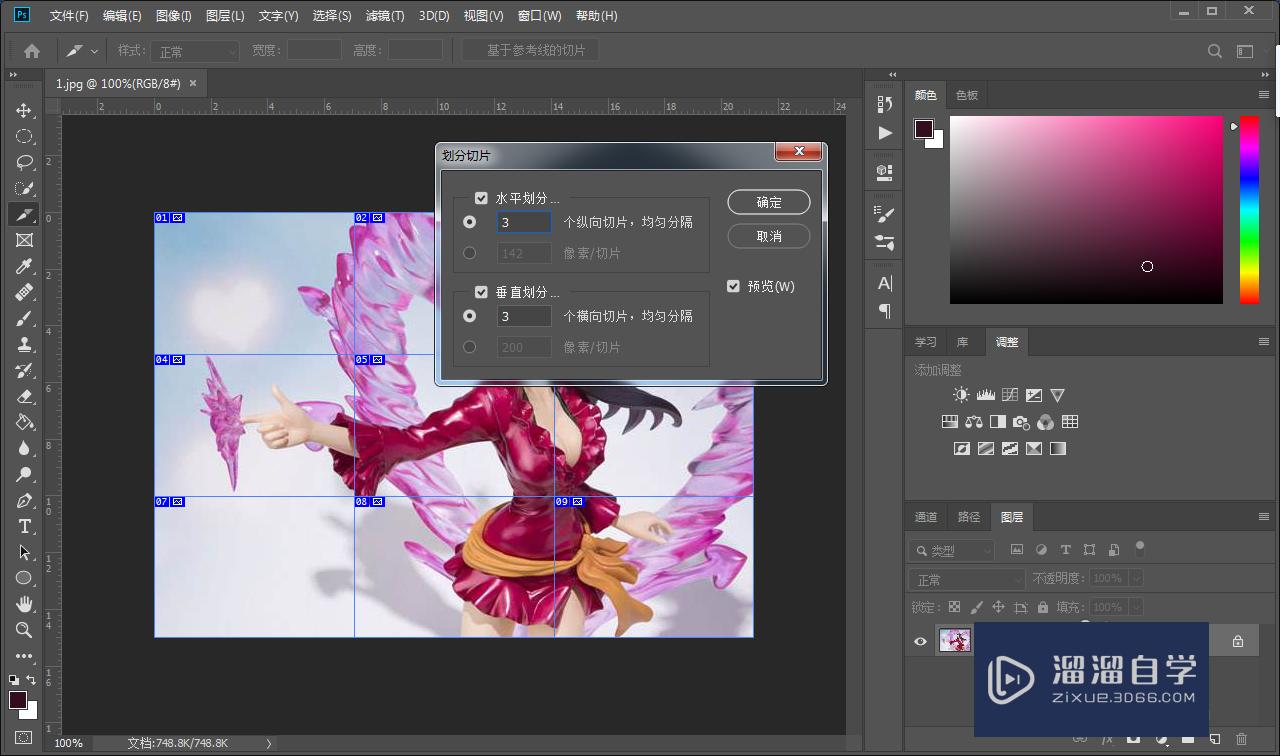Screen dimensions: 1280x756
Task: Open the 样式 dropdown showing 正常
Action: (195, 51)
